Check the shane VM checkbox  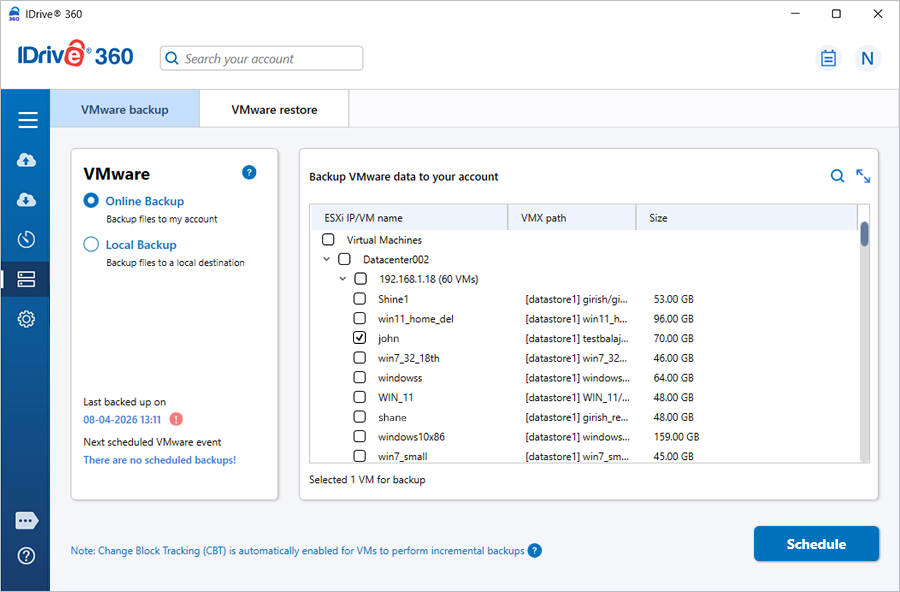[x=359, y=417]
